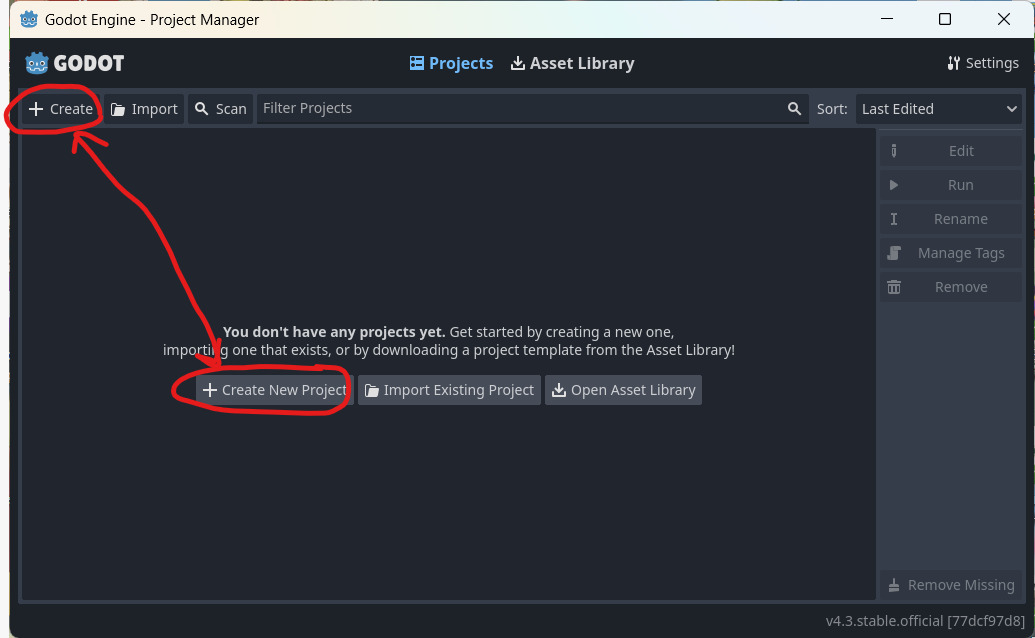This screenshot has height=638, width=1035.
Task: Click the Manage Tags icon
Action: point(894,253)
